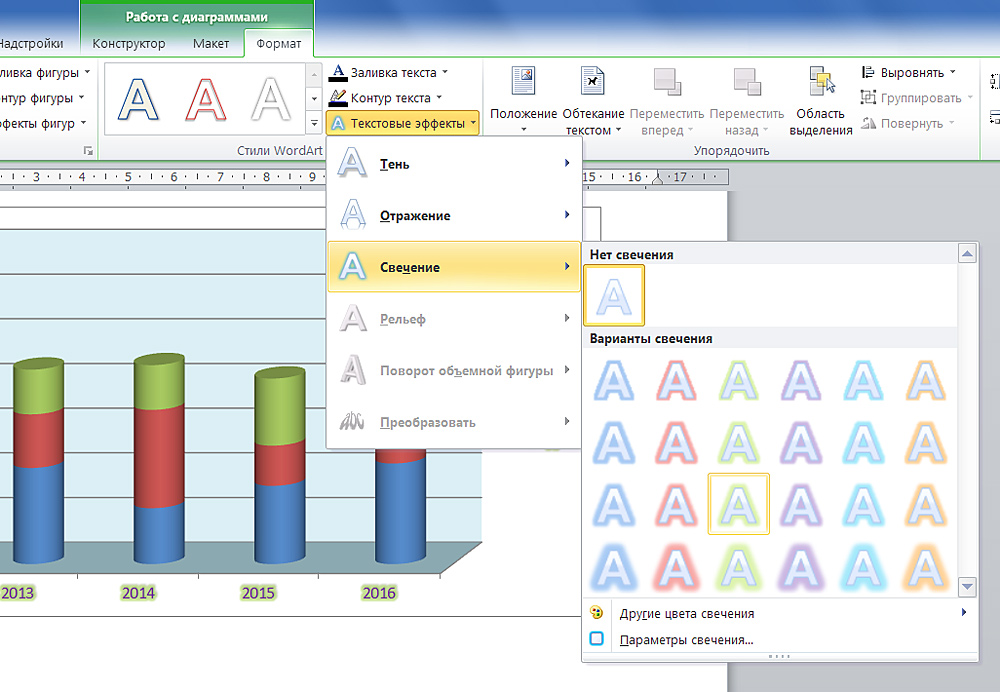Open Область выделения selection pane
Image resolution: width=1000 pixels, height=692 pixels.
click(x=821, y=82)
